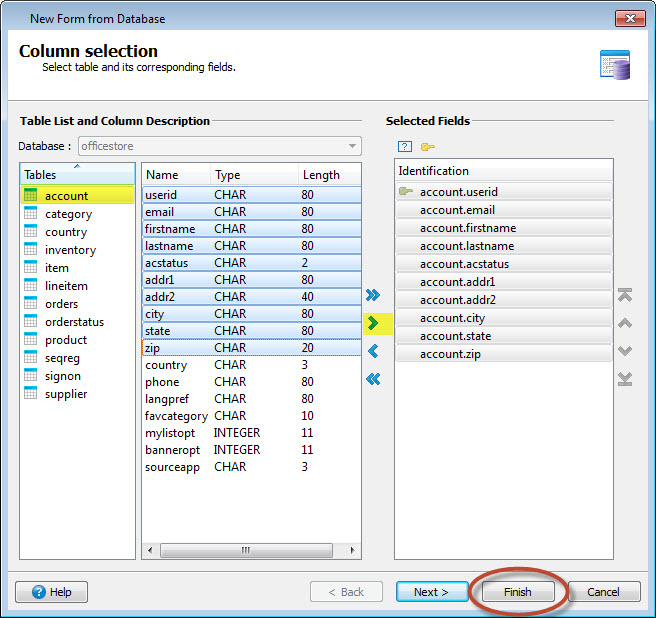656x618 pixels.
Task: Click the add selected field arrow icon
Action: coord(373,323)
